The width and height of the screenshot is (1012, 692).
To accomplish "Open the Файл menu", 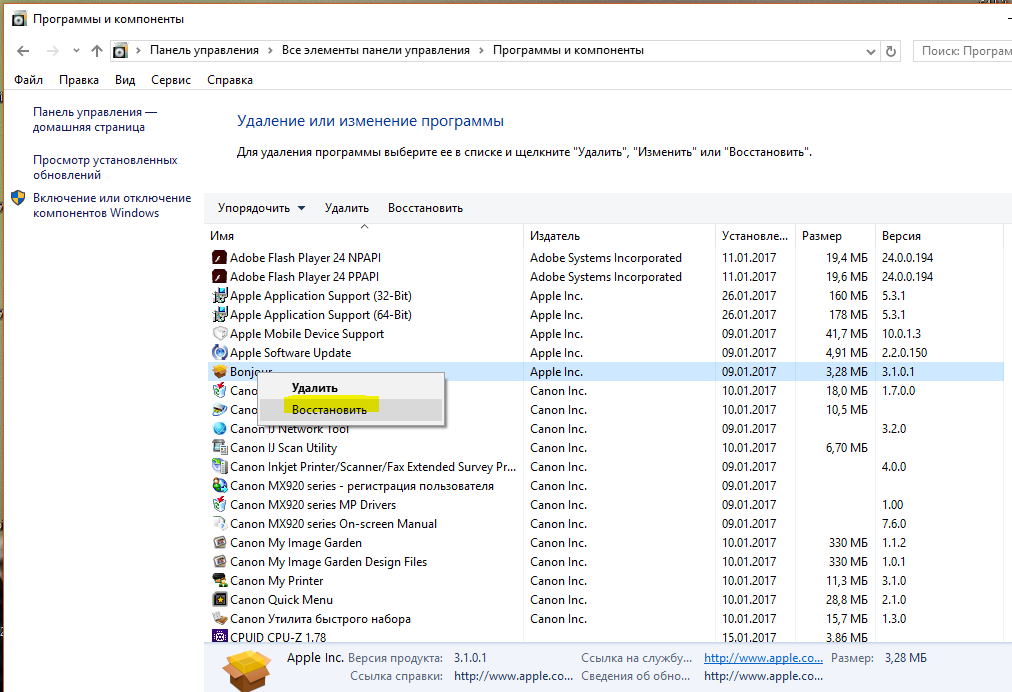I will [28, 80].
